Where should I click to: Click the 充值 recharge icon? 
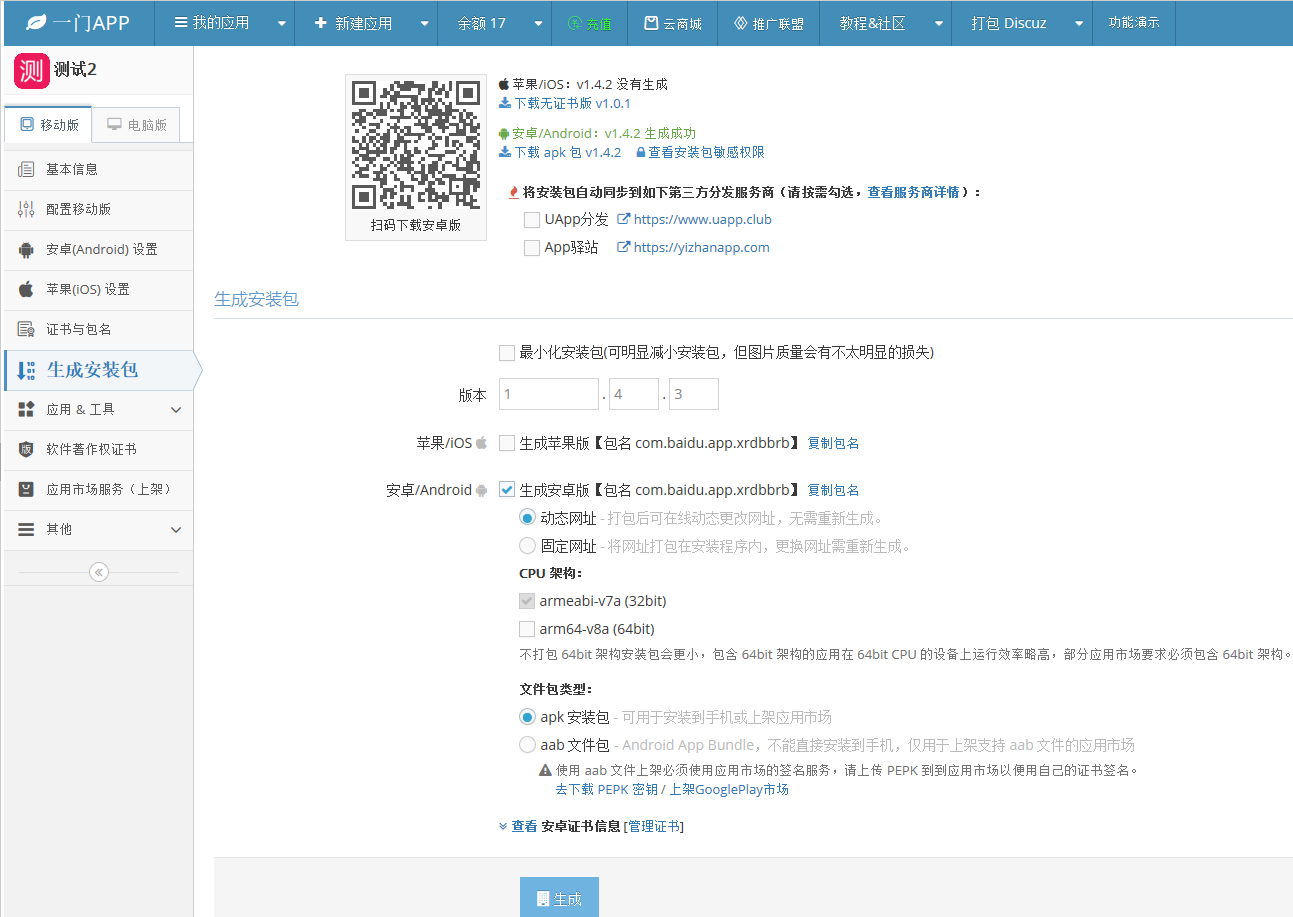tap(574, 23)
